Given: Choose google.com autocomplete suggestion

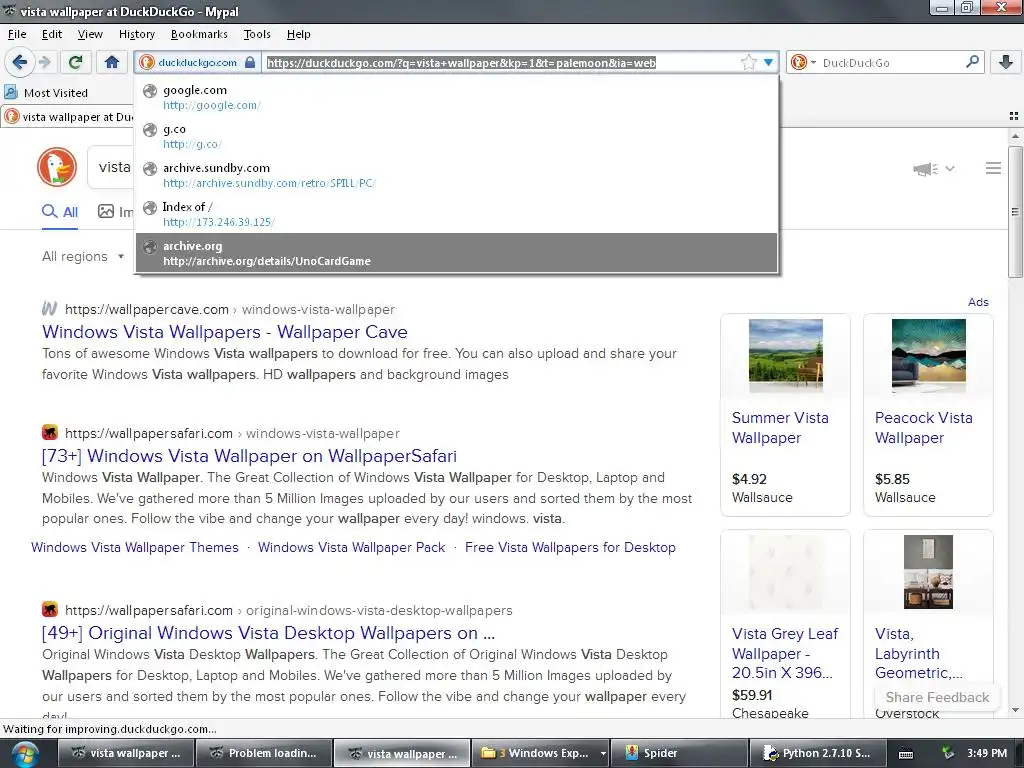Looking at the screenshot, I should (456, 97).
